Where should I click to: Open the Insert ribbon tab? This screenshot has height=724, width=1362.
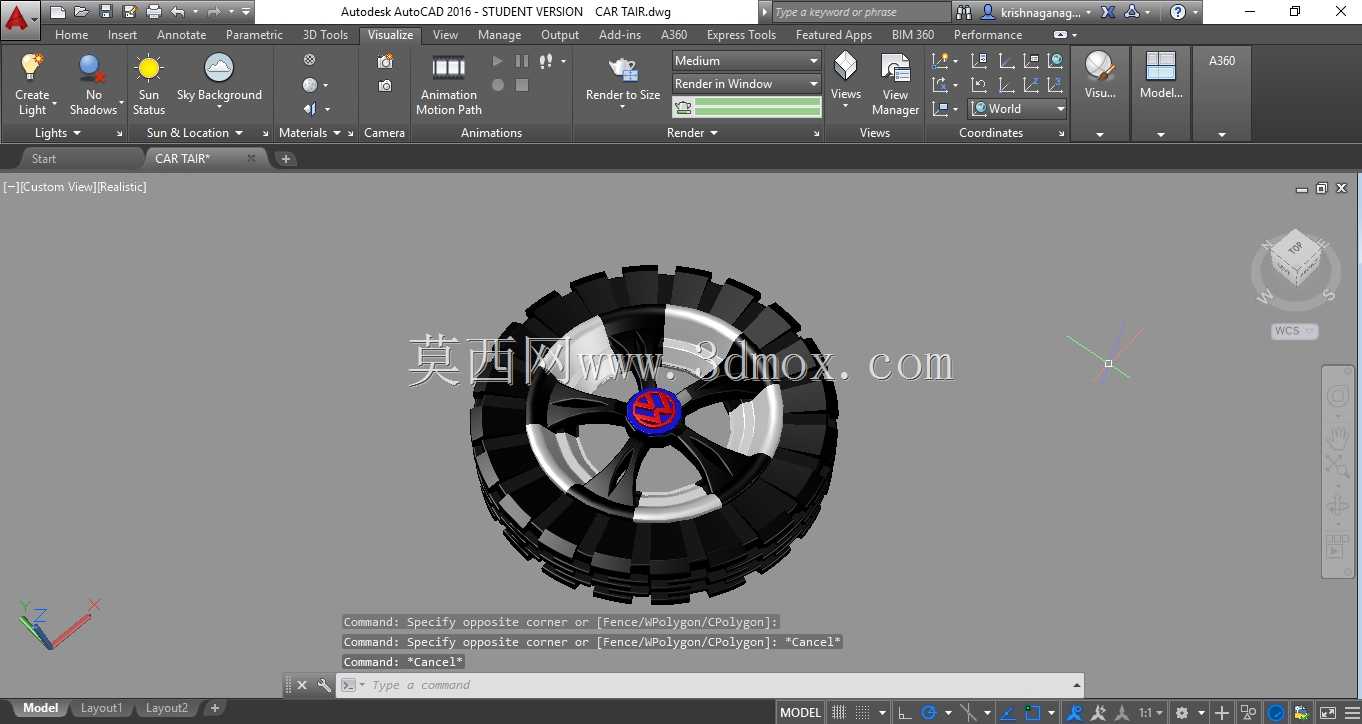point(123,35)
